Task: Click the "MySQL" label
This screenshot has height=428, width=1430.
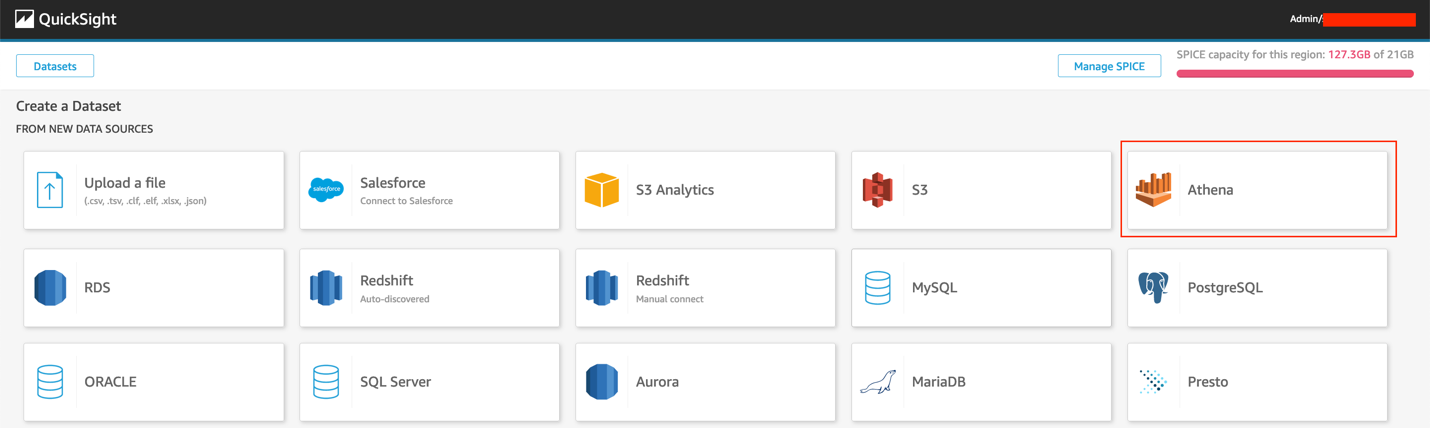Action: pyautogui.click(x=935, y=288)
